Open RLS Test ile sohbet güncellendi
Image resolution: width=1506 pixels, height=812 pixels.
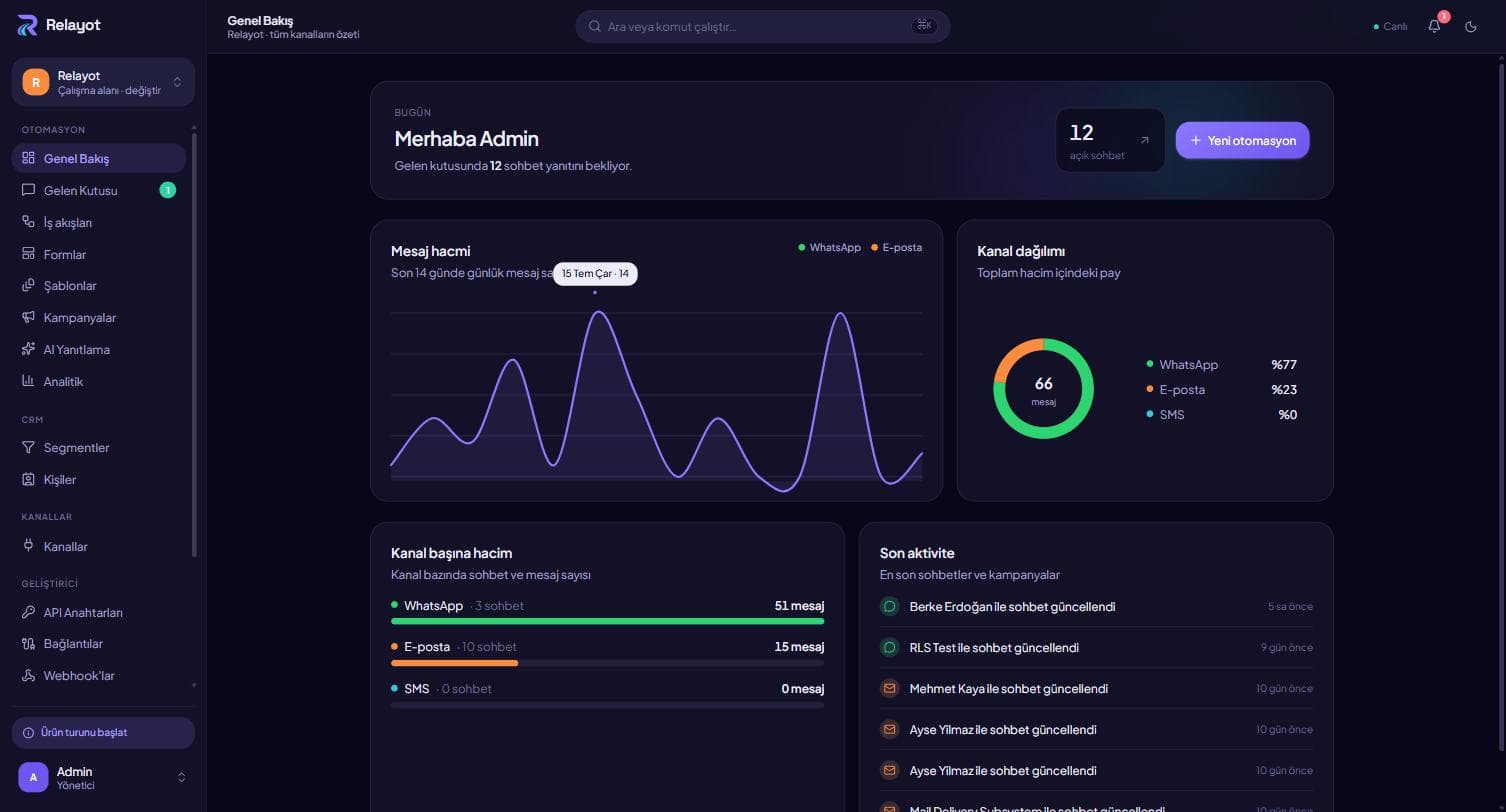click(x=1096, y=647)
